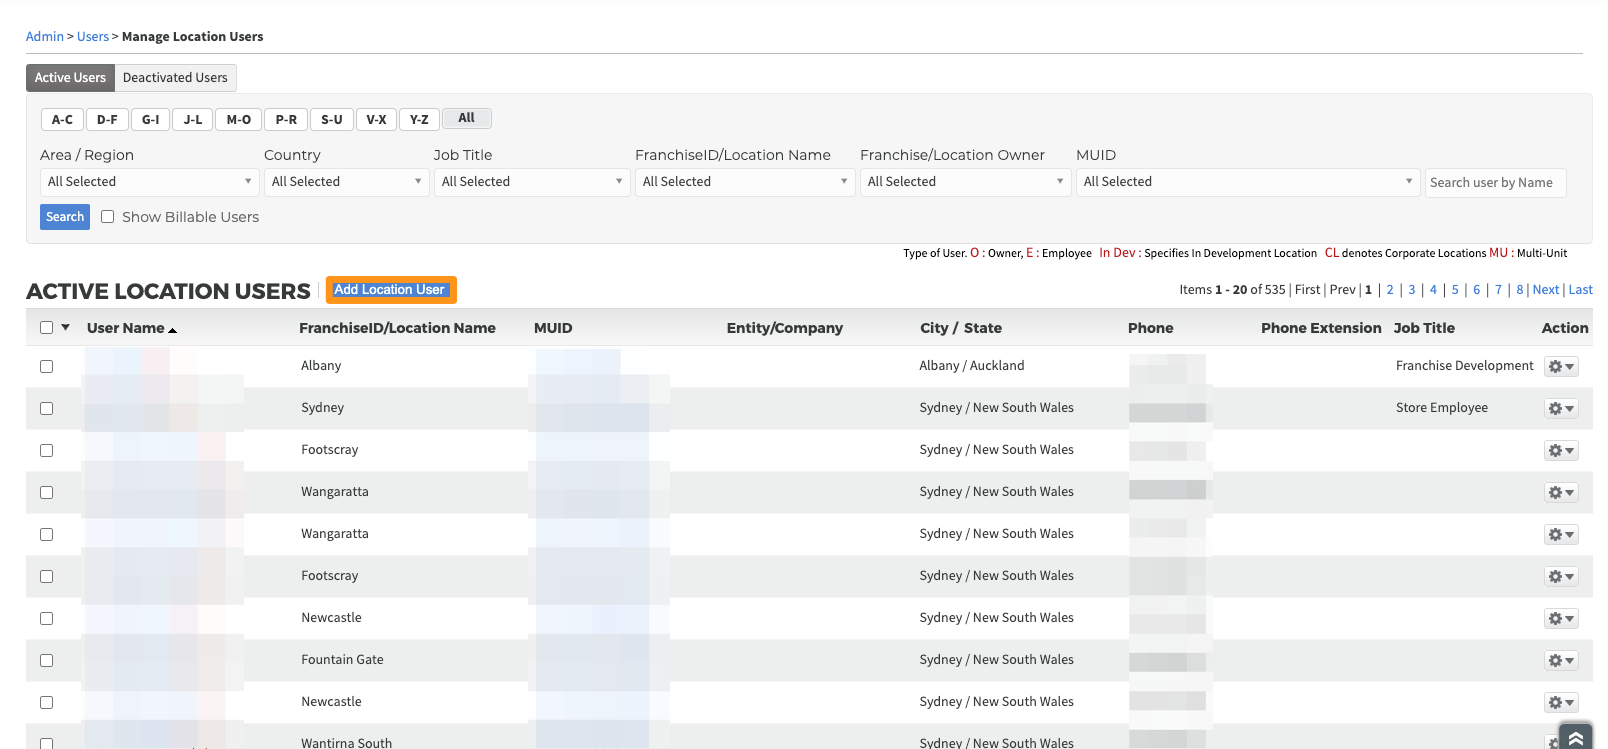
Task: Filter users by P-R
Action: (x=286, y=120)
